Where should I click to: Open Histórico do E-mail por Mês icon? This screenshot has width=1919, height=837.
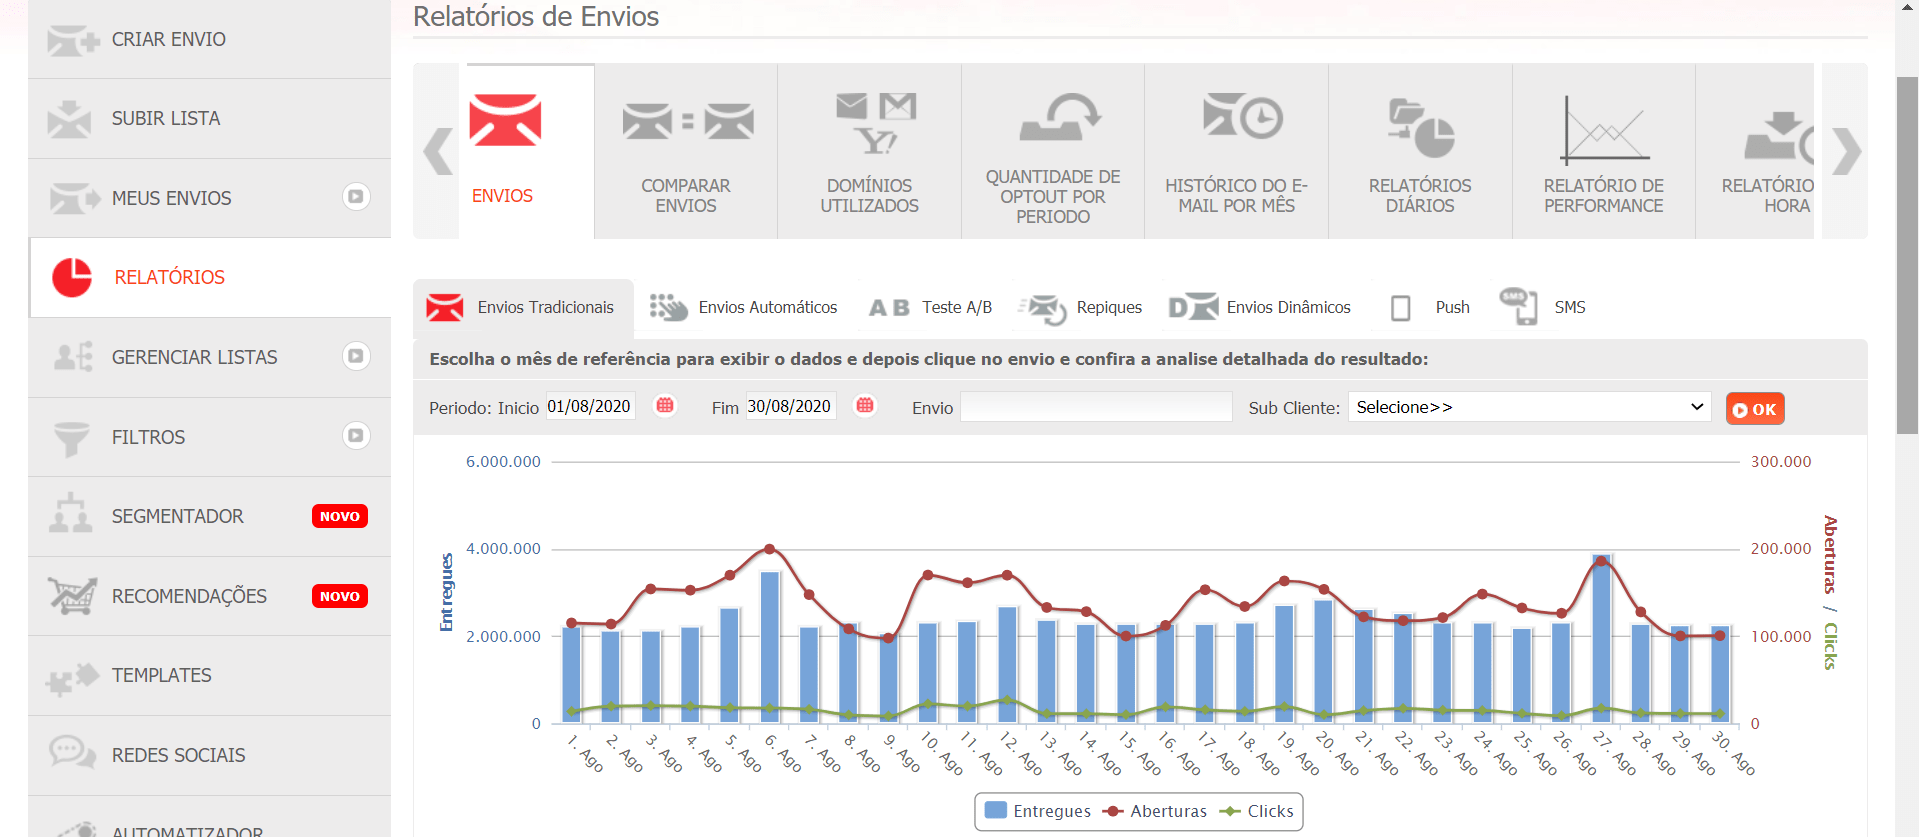pyautogui.click(x=1242, y=115)
